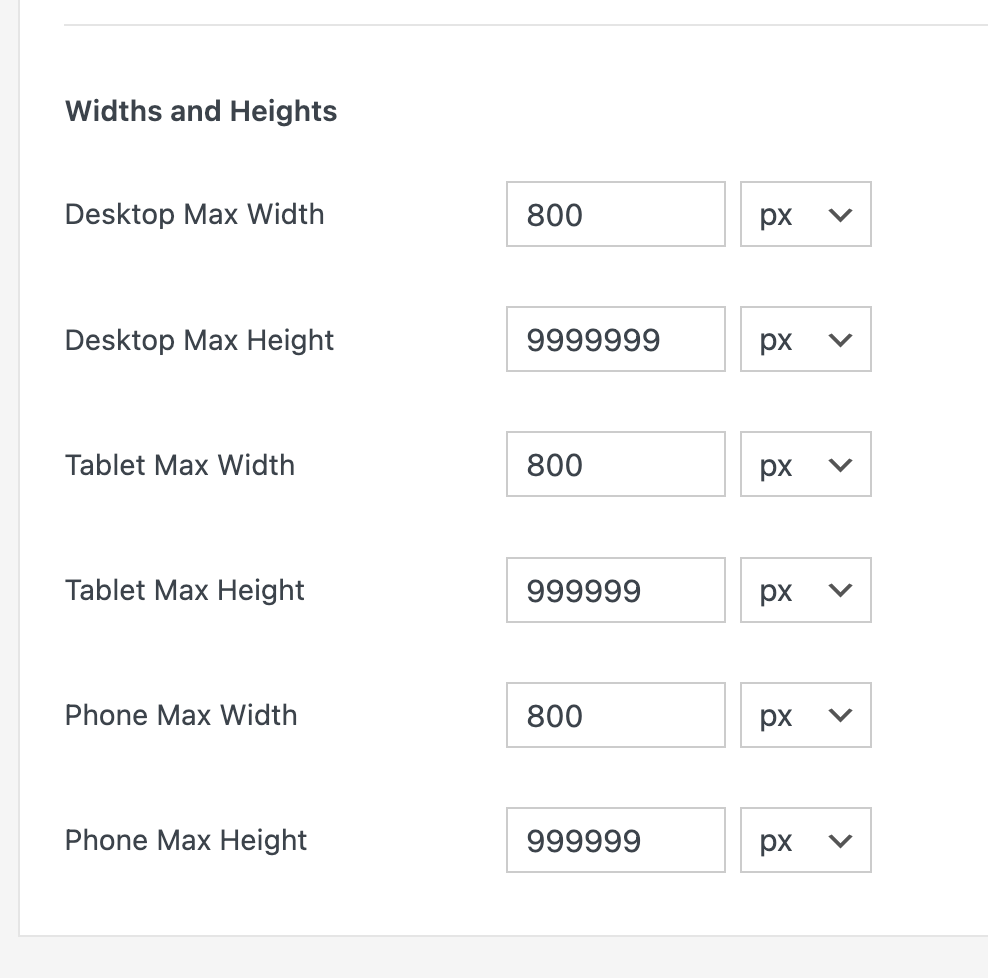The image size is (988, 978).
Task: Focus the Tablet Max Width input
Action: coord(615,465)
